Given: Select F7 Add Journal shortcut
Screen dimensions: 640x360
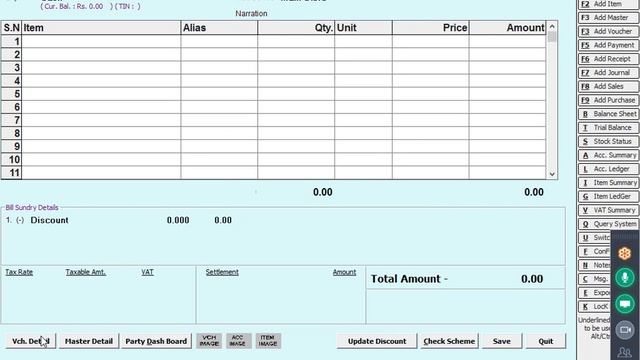Looking at the screenshot, I should pos(608,73).
